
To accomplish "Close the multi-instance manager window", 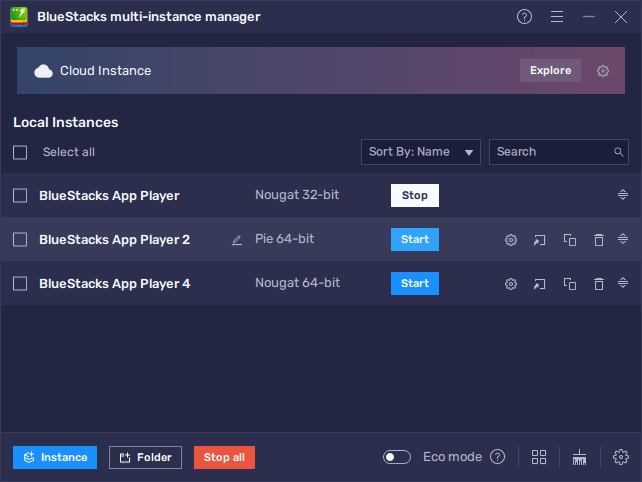I will click(621, 17).
